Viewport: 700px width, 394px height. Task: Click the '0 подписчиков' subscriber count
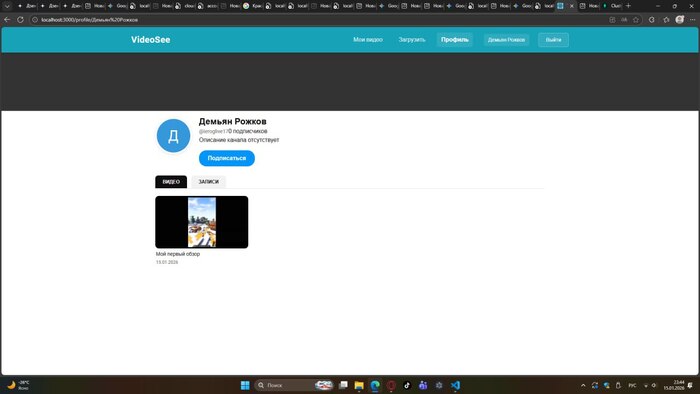tap(248, 131)
